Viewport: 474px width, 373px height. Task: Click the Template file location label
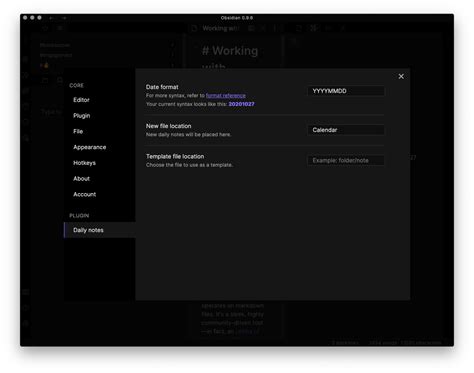[x=175, y=156]
